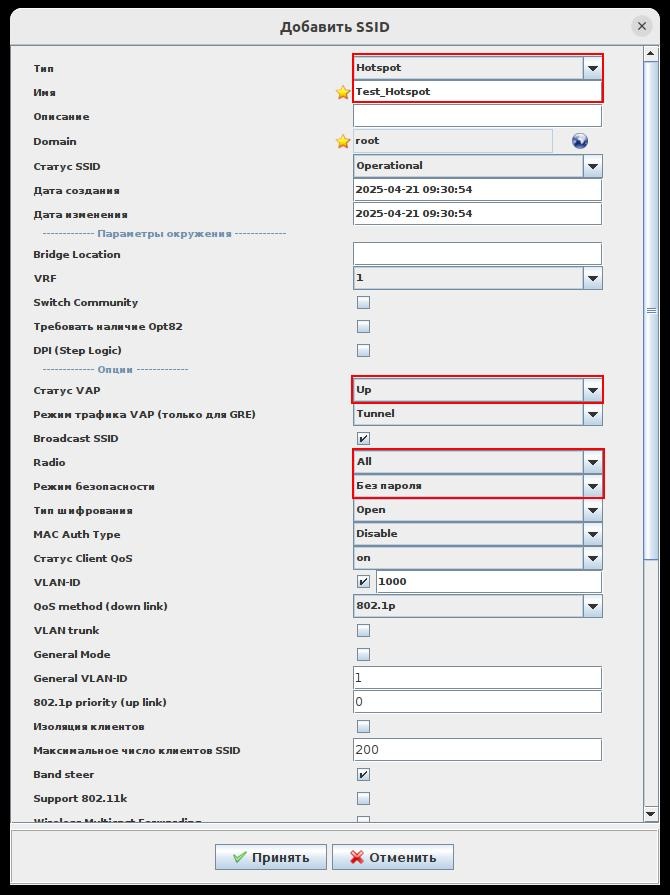The height and width of the screenshot is (895, 670).
Task: Click the scrollbar down arrow
Action: [x=651, y=814]
